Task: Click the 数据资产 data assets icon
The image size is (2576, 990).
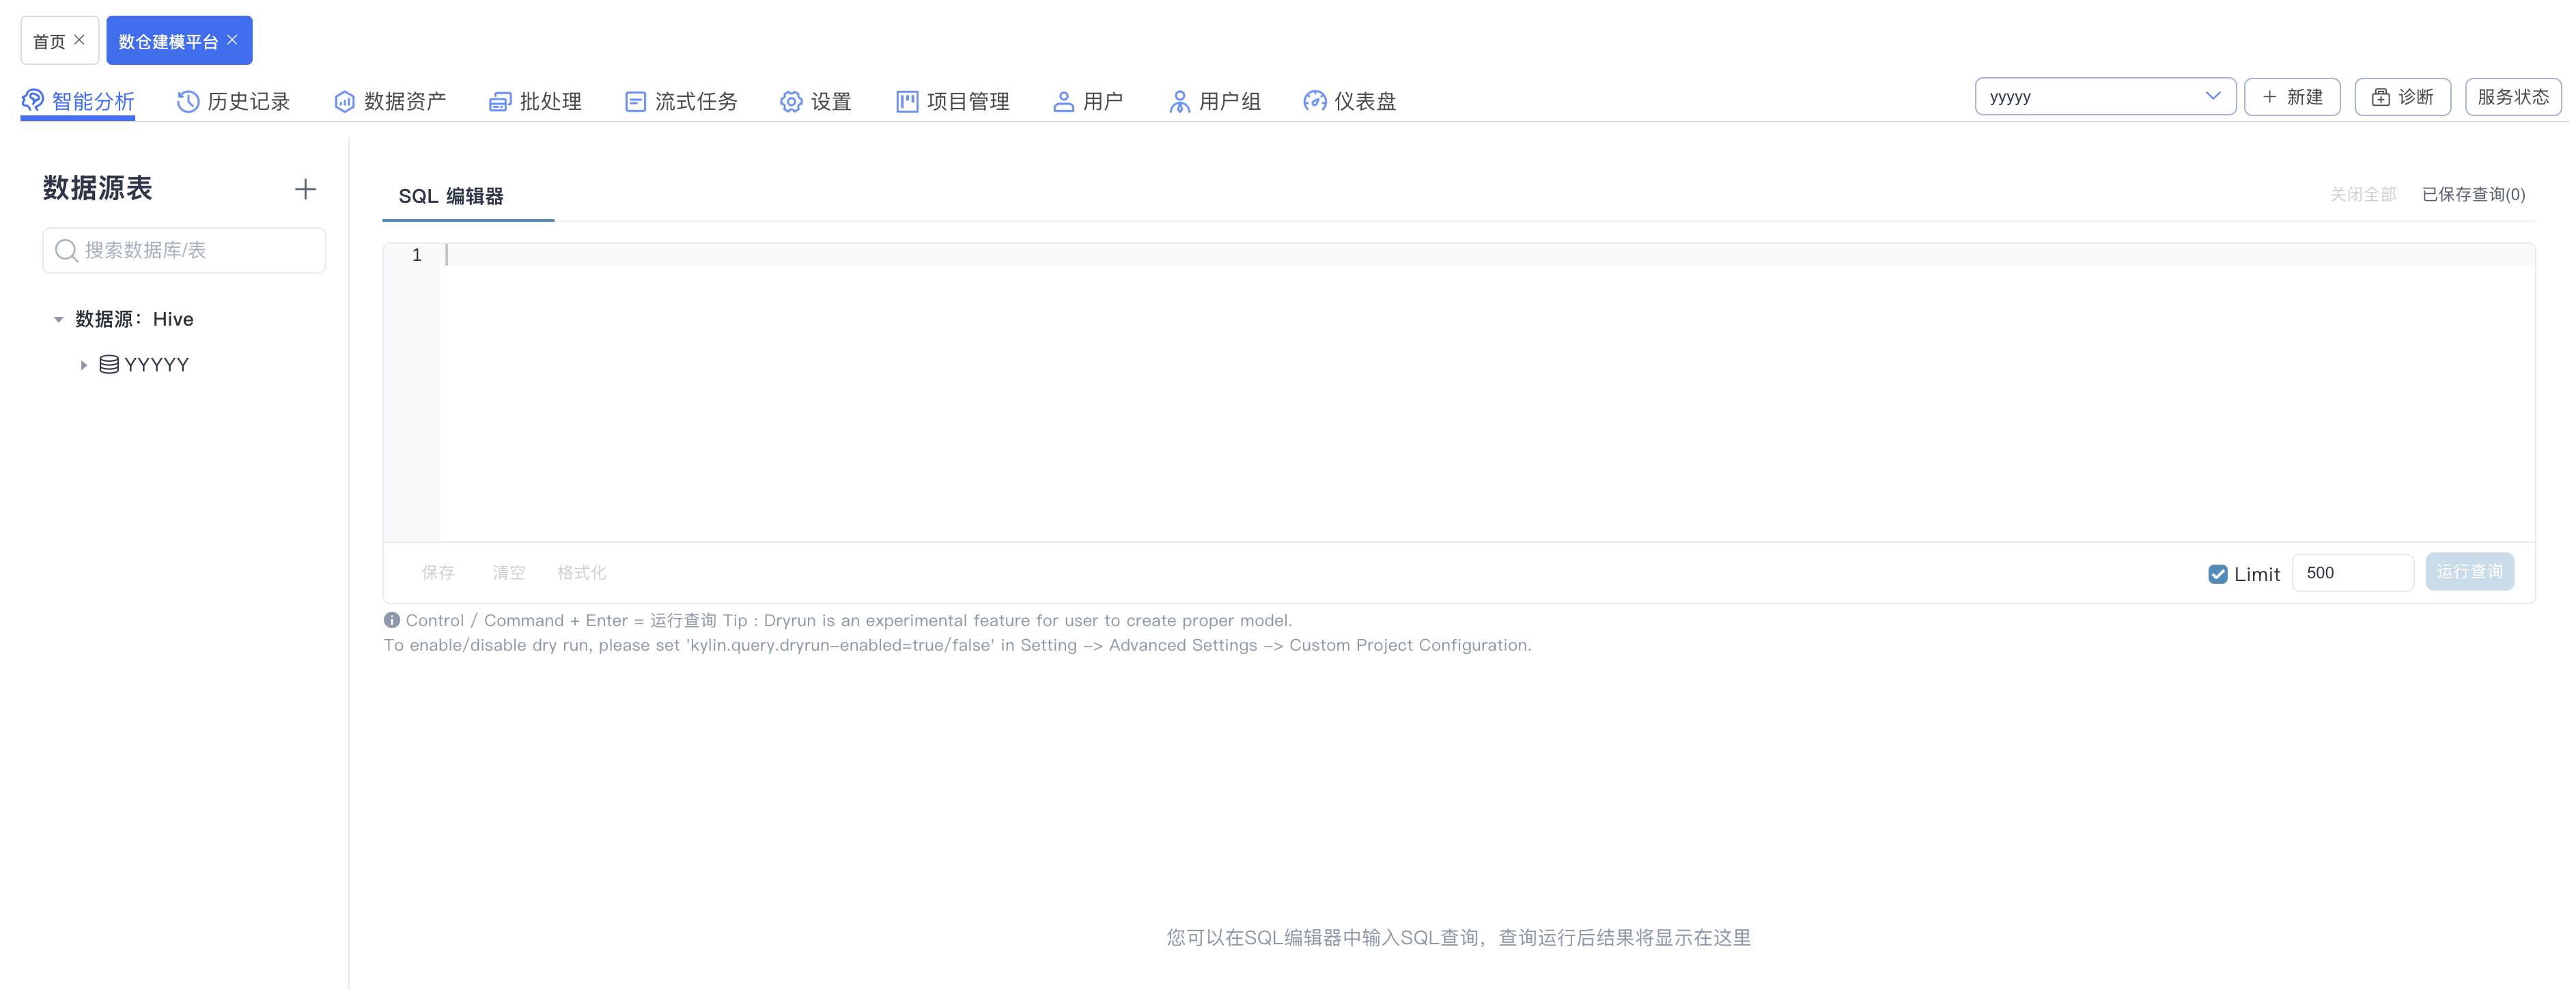Action: [x=344, y=101]
